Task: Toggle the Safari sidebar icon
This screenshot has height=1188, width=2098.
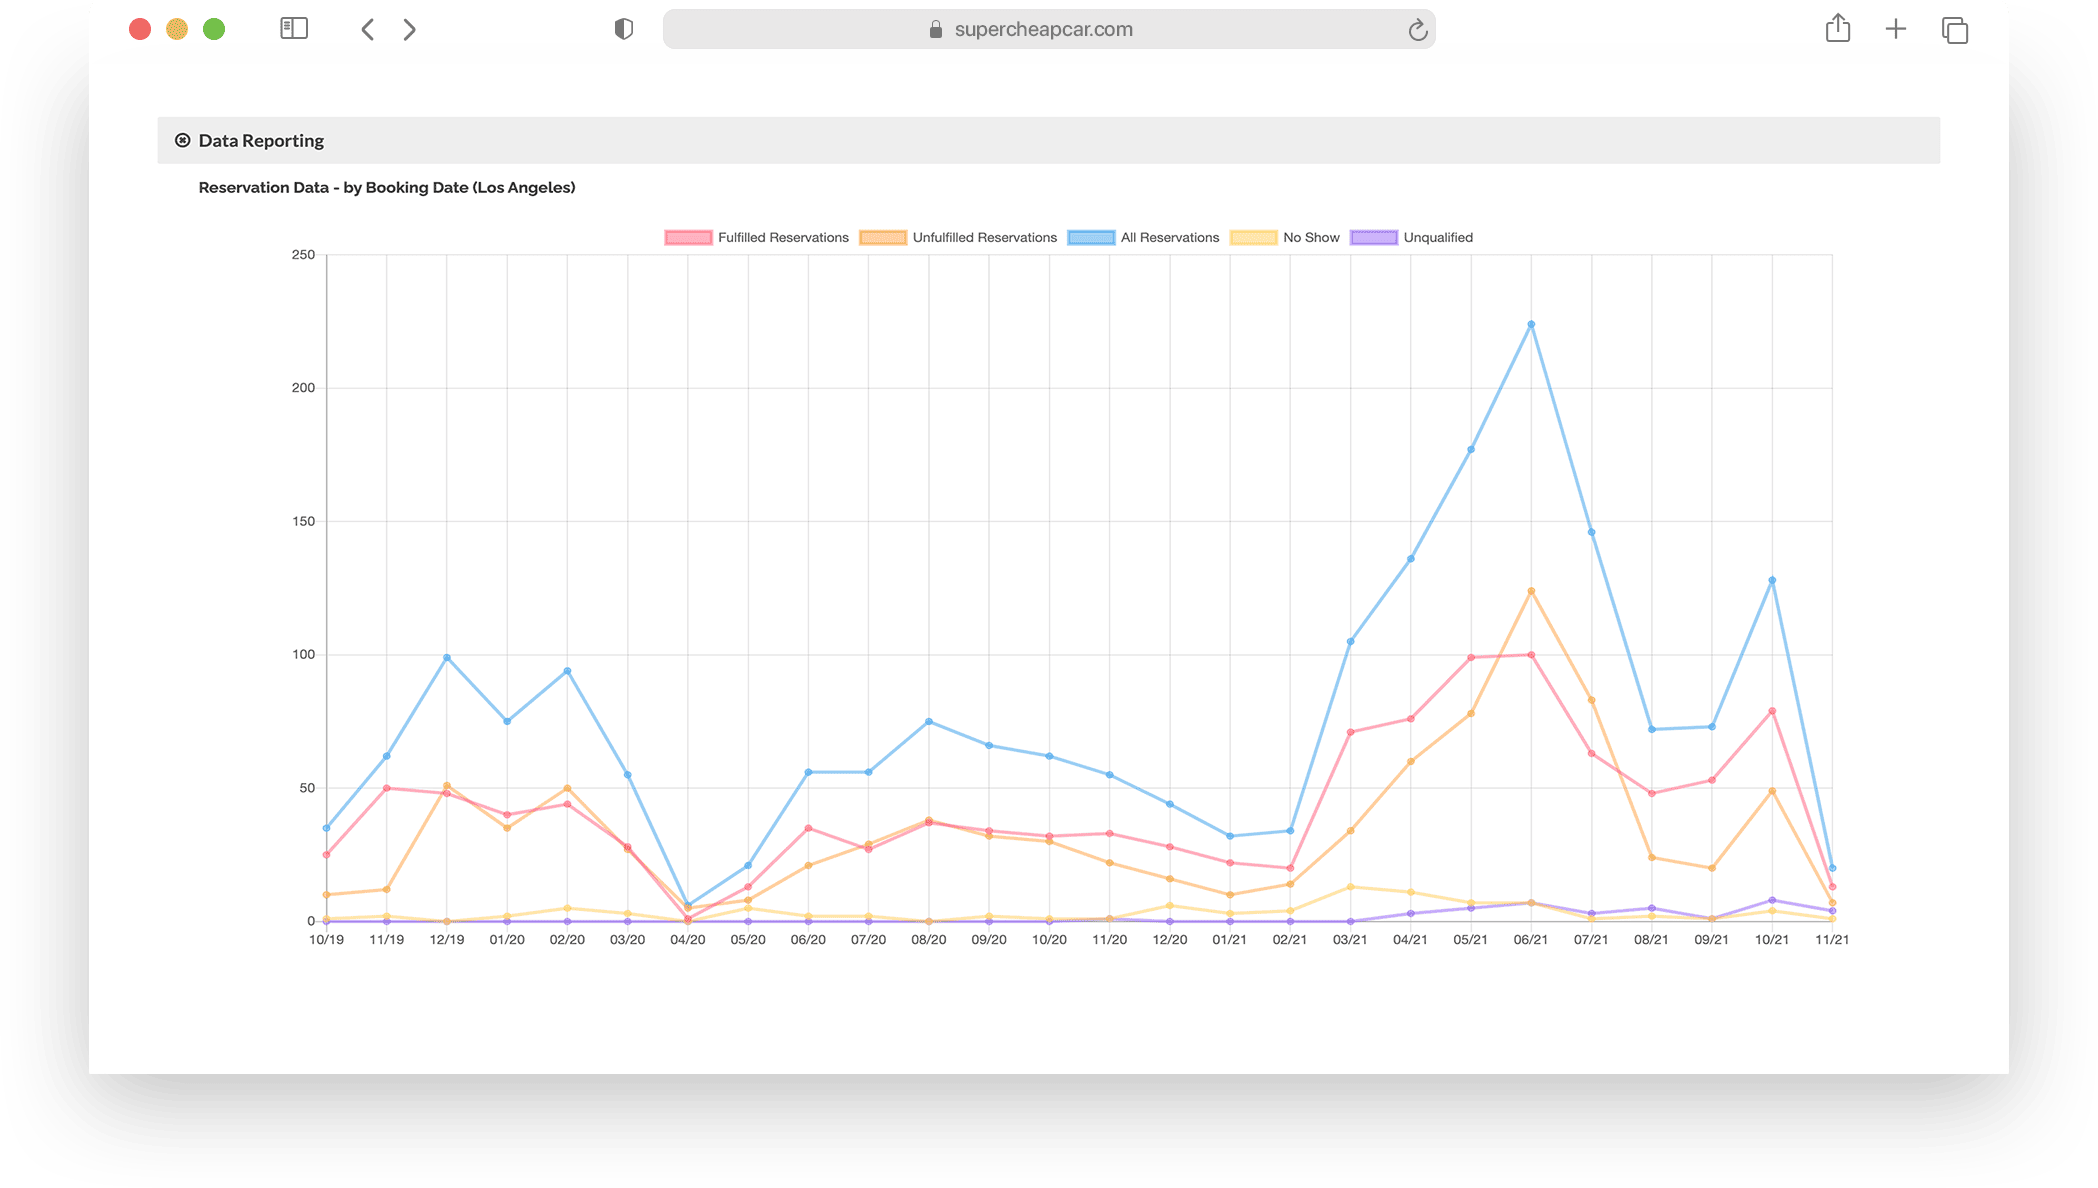Action: pos(293,29)
